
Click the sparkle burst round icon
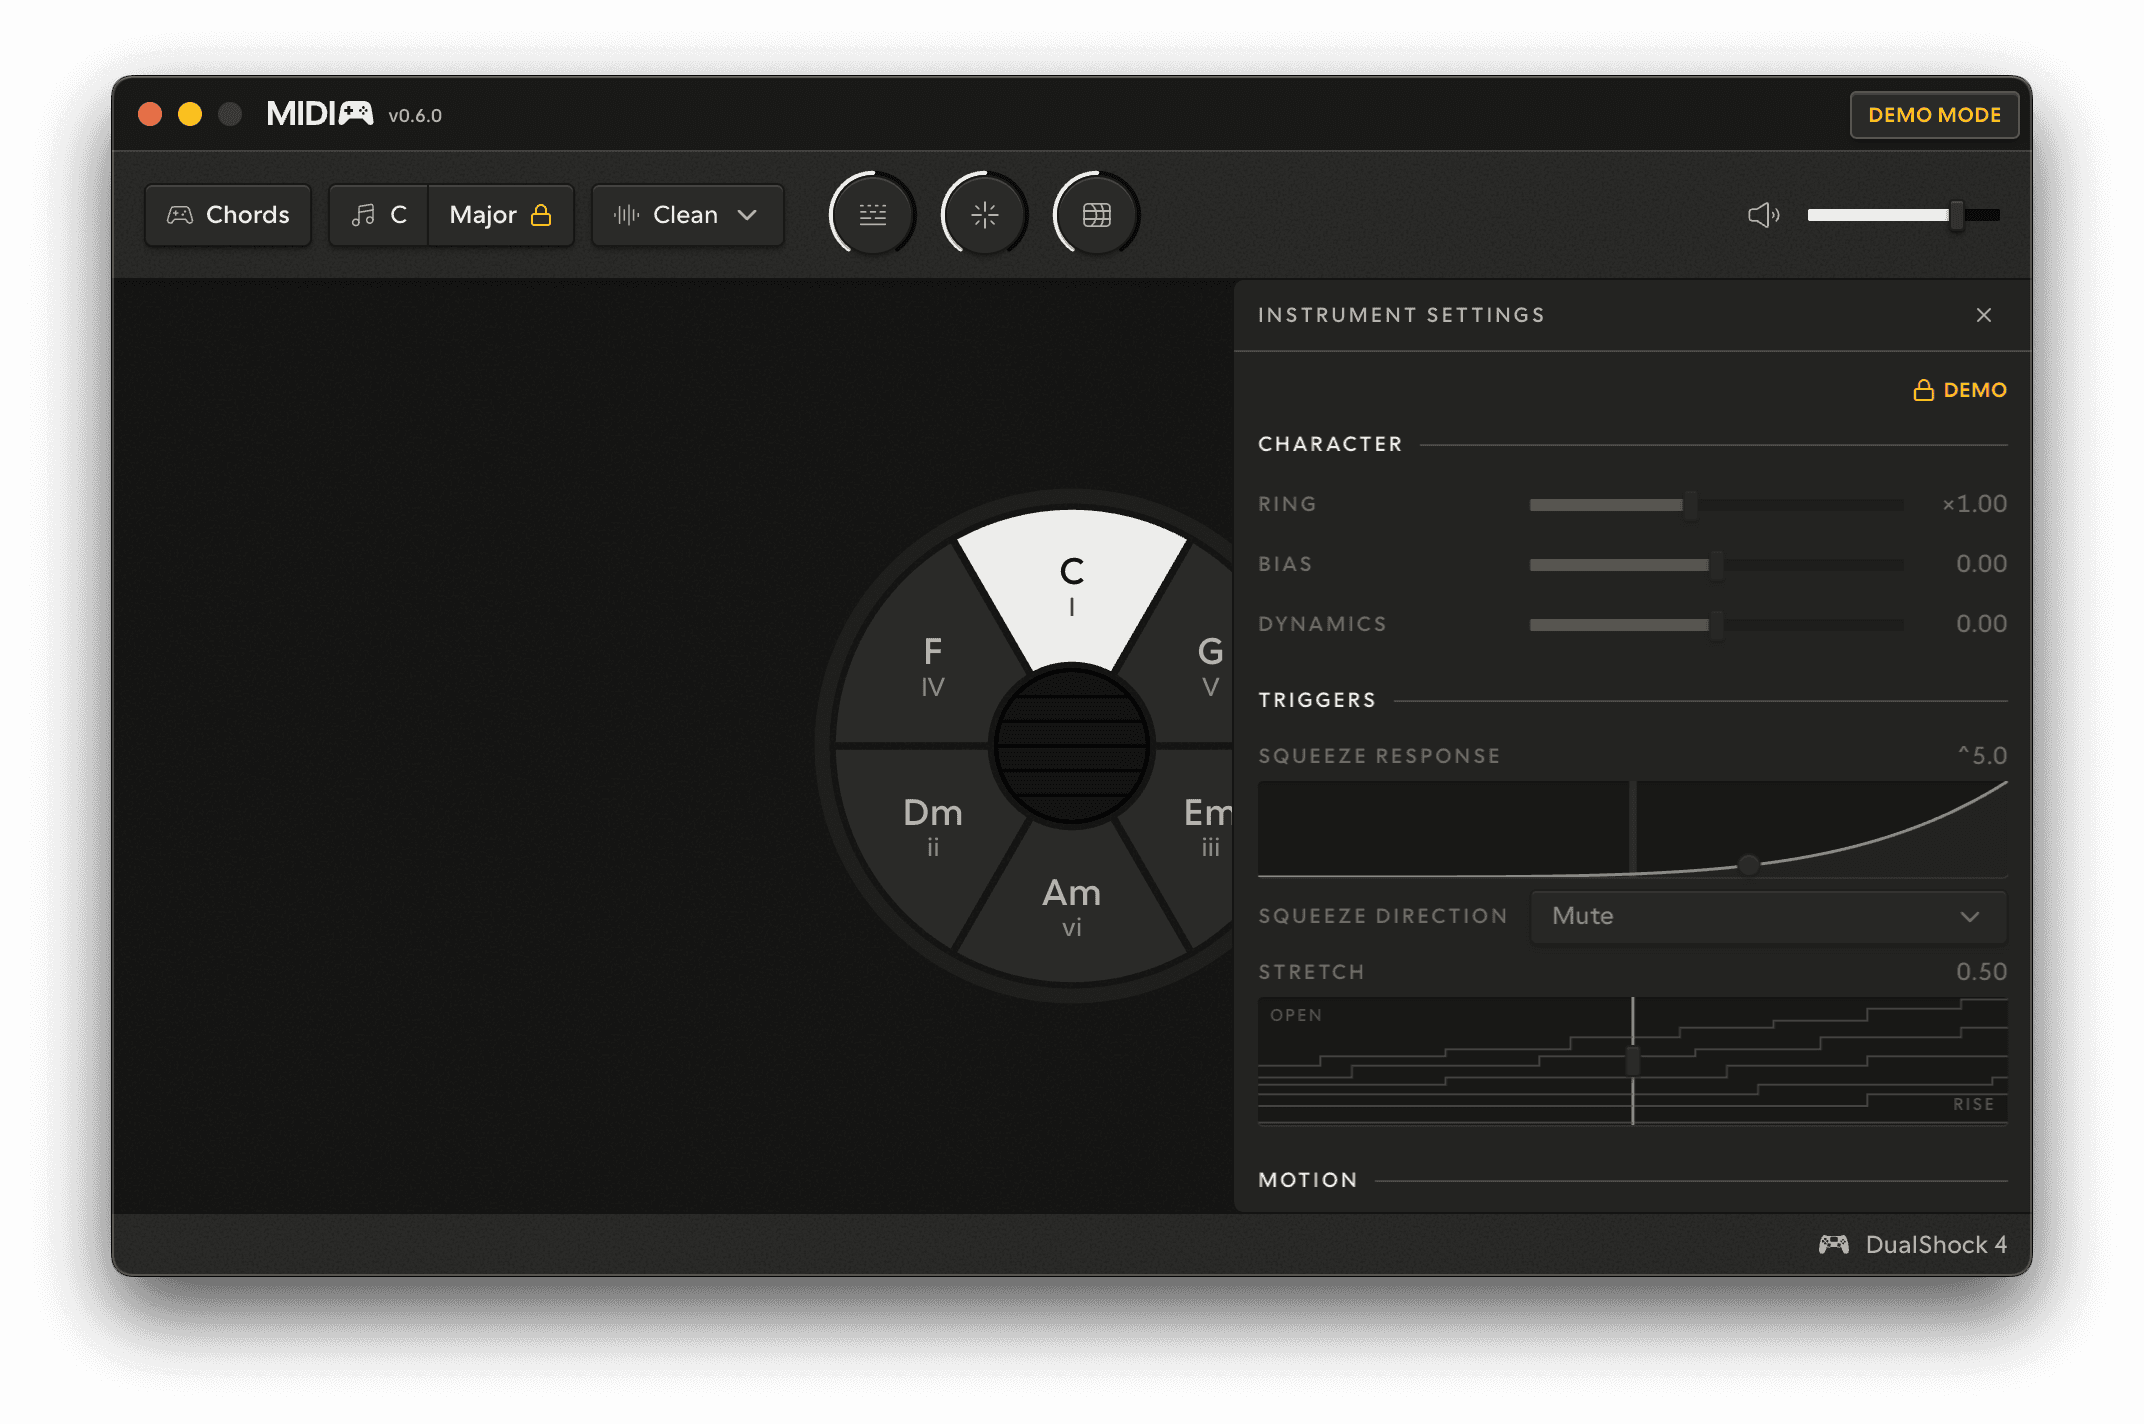click(x=985, y=215)
